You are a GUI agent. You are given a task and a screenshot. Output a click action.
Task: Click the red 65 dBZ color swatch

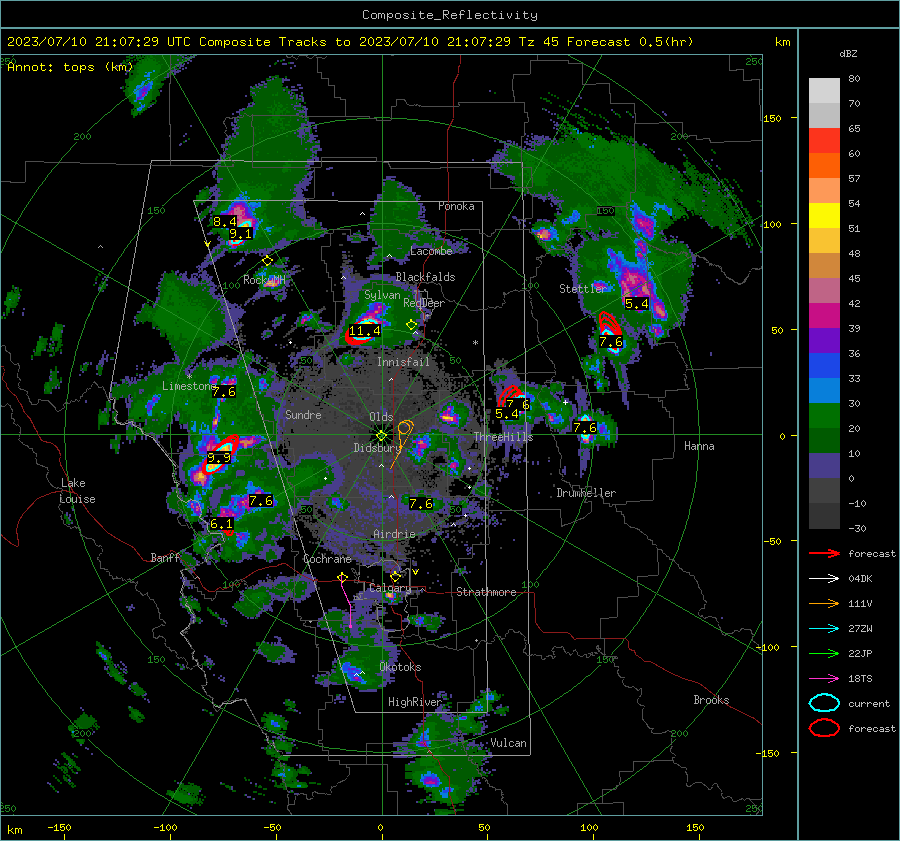click(824, 140)
